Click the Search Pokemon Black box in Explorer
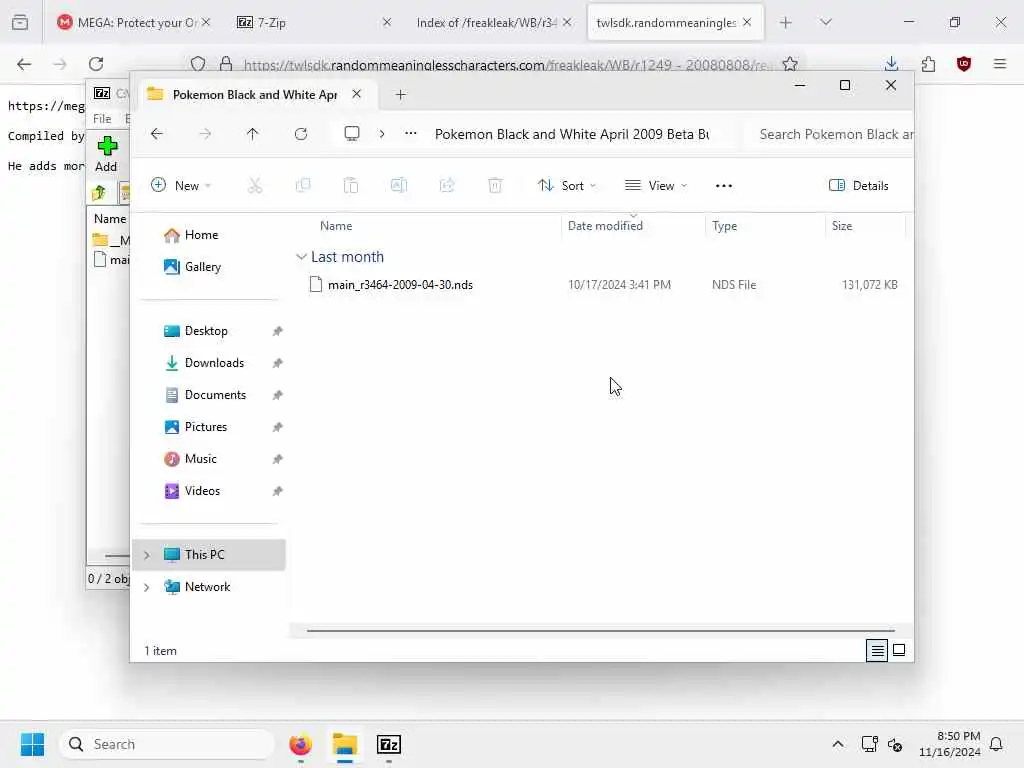This screenshot has height=768, width=1024. 829,135
